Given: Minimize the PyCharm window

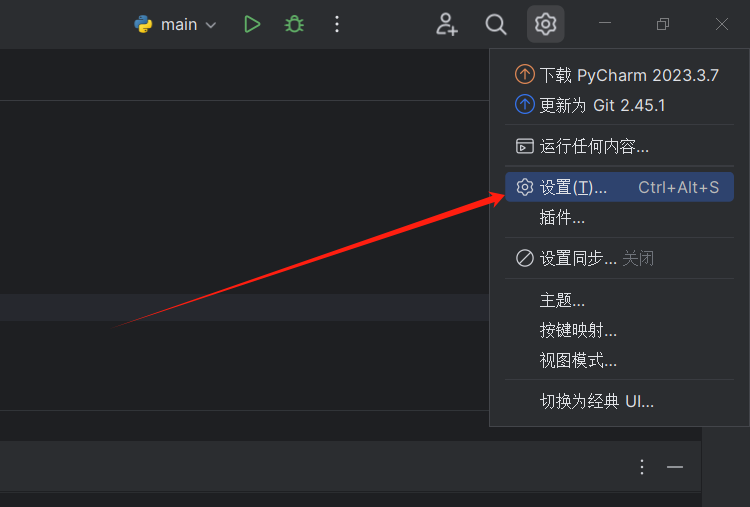Looking at the screenshot, I should [x=605, y=23].
